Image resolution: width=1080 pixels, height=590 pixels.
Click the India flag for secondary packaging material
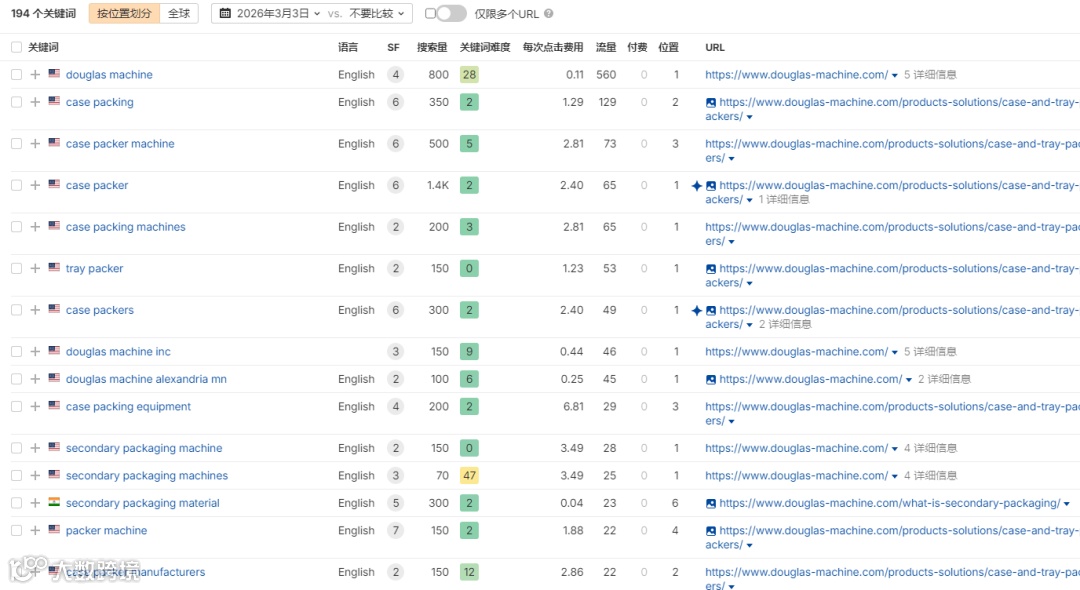54,502
